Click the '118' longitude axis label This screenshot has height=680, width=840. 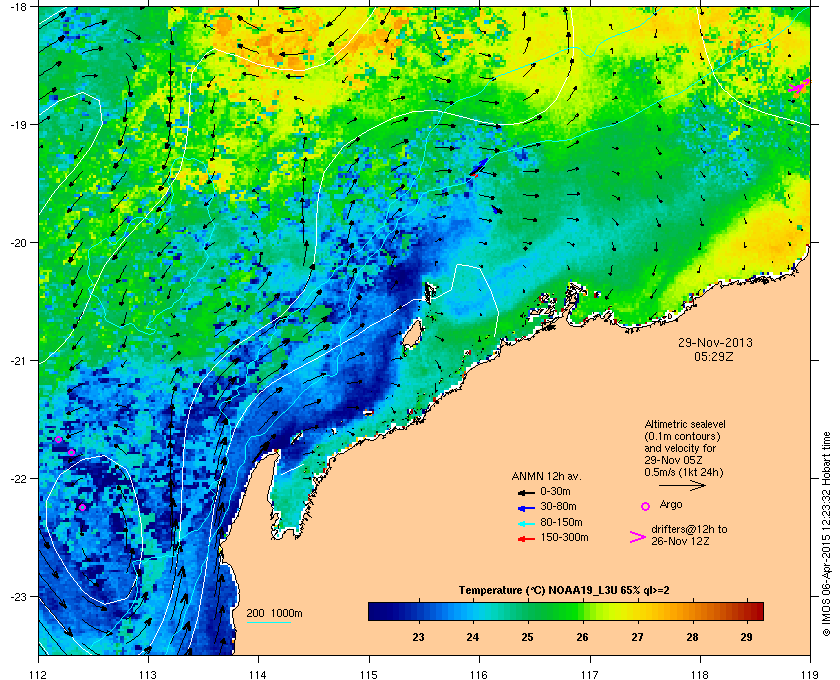(x=700, y=674)
